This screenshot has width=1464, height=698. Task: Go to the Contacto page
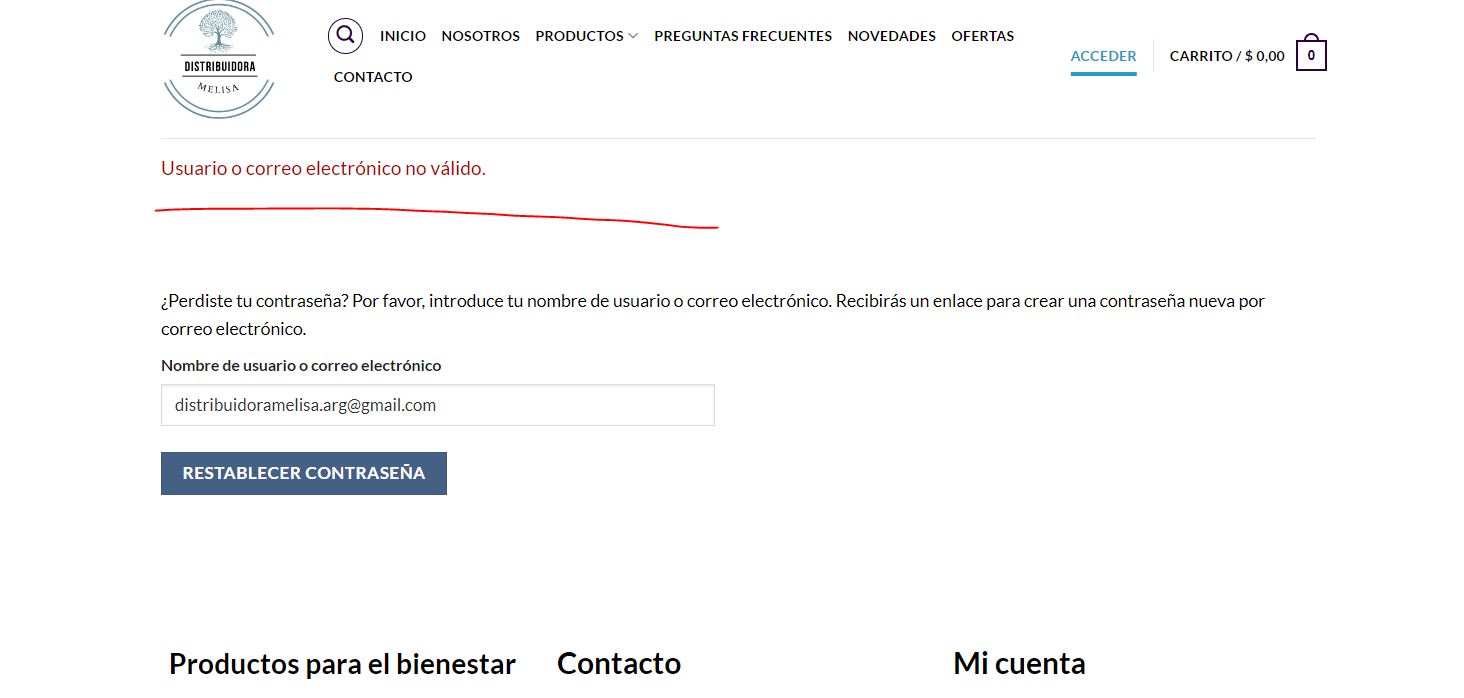[x=373, y=77]
